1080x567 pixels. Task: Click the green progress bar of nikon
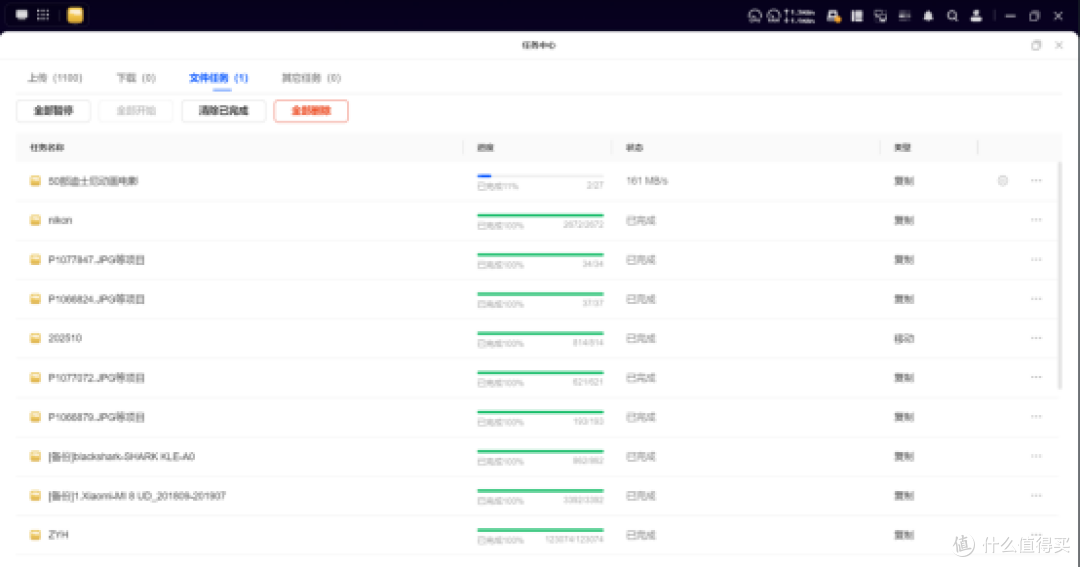pos(540,215)
